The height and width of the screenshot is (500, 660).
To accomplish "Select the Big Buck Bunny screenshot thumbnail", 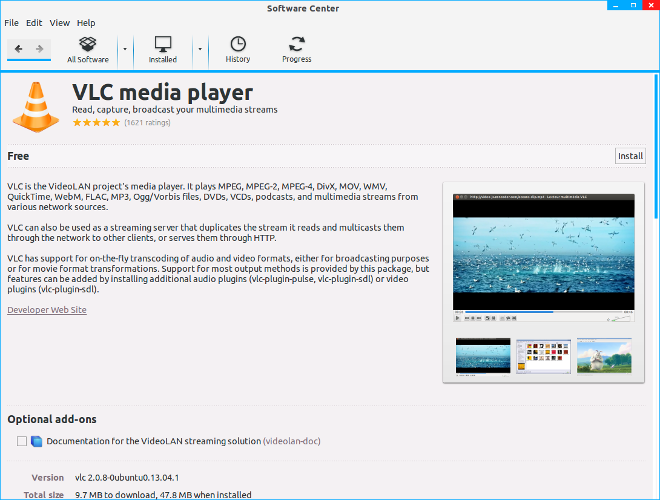I will pos(604,356).
